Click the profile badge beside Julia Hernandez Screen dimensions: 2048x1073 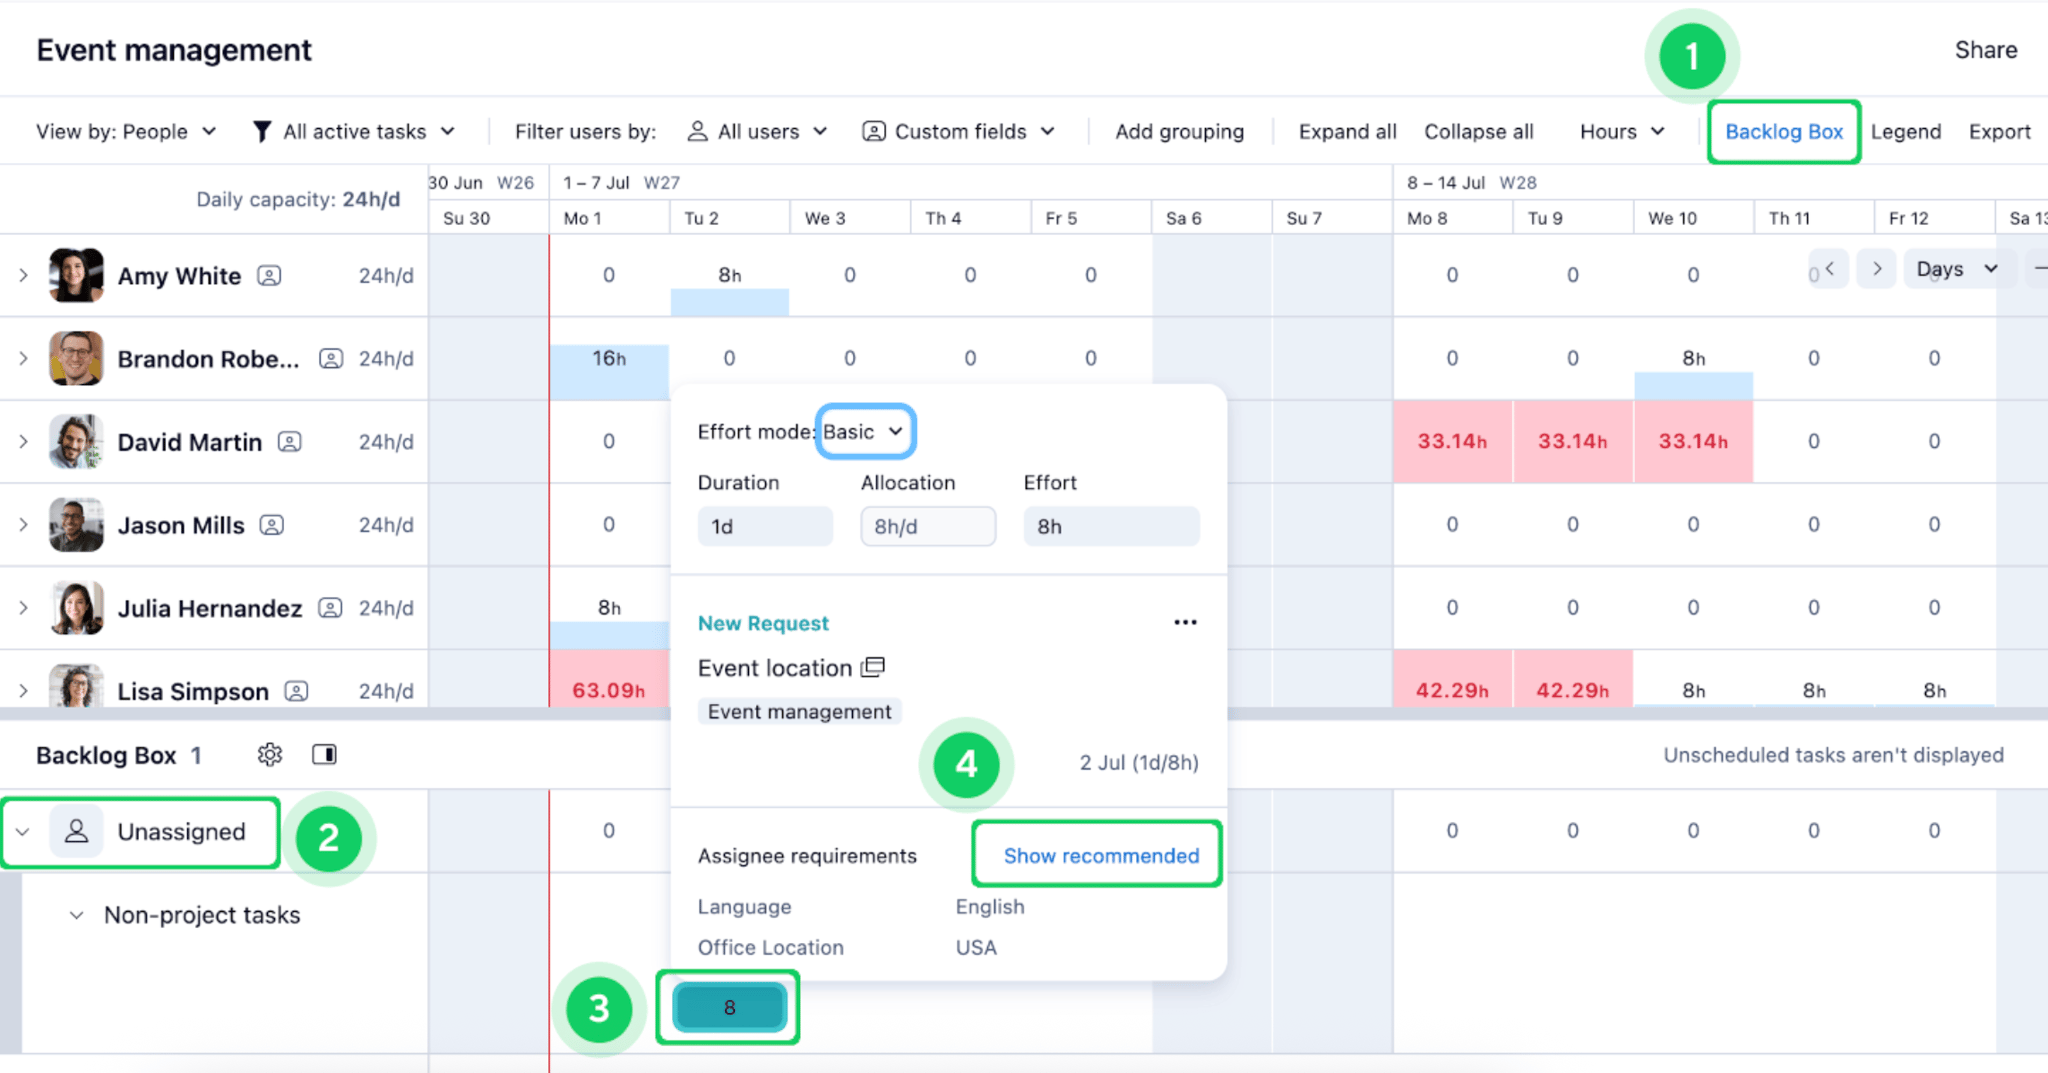coord(329,607)
